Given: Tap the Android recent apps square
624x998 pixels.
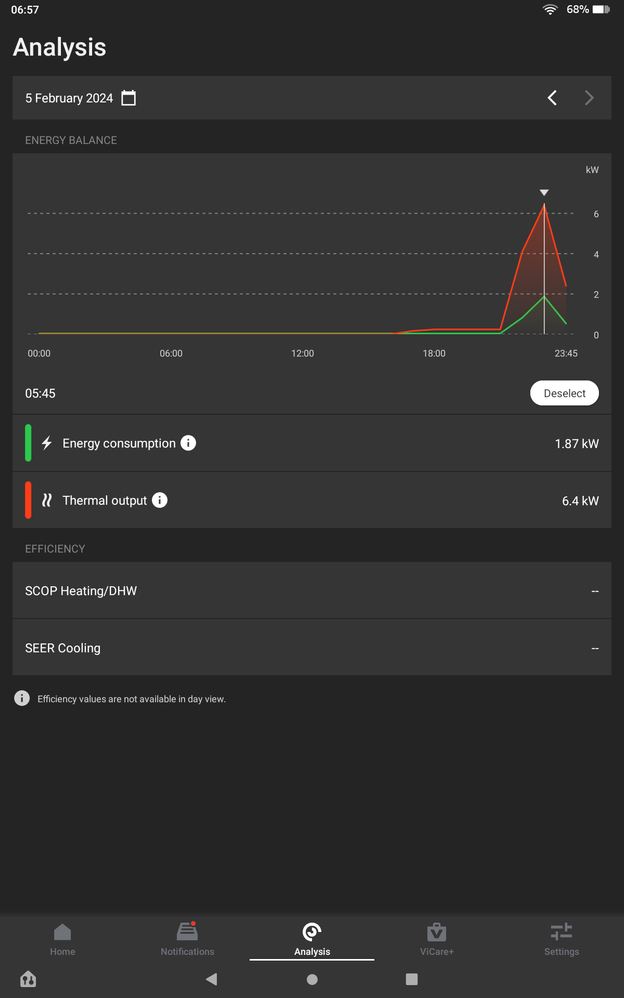Looking at the screenshot, I should pos(412,980).
